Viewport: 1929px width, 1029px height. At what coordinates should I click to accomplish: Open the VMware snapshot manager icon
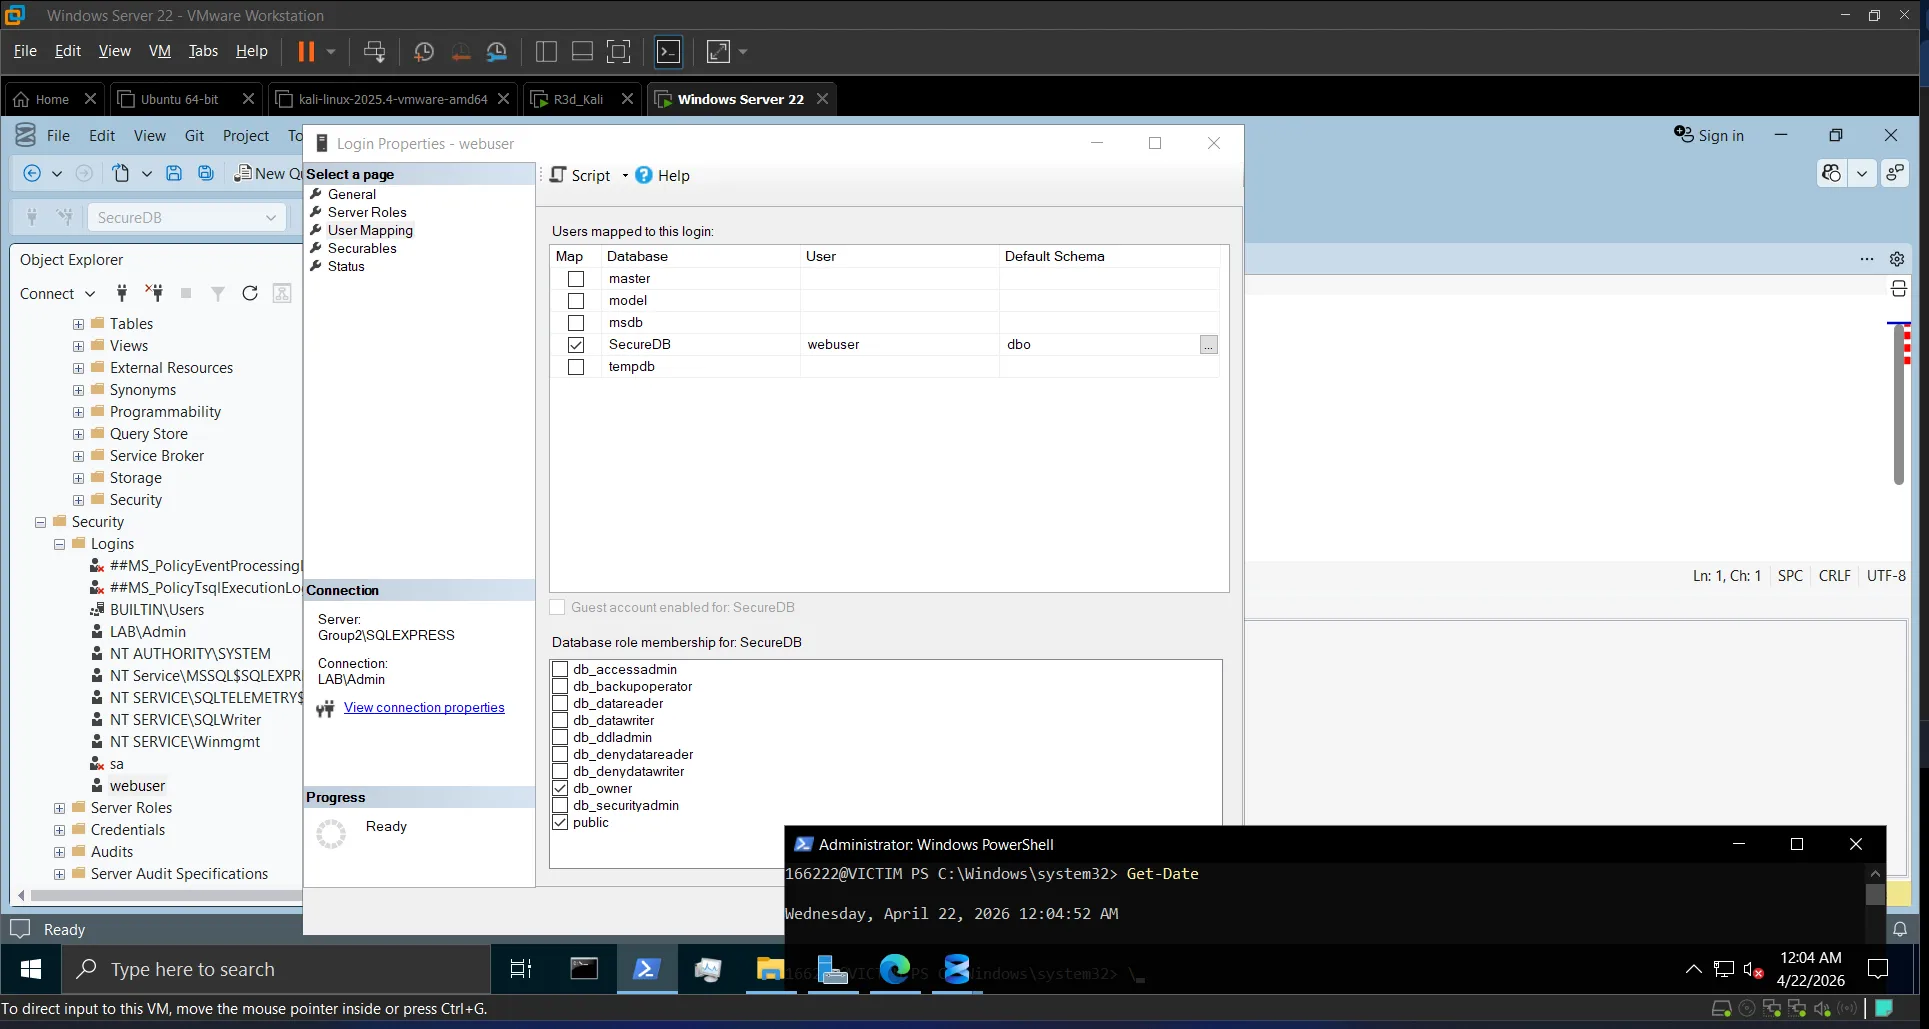(497, 51)
